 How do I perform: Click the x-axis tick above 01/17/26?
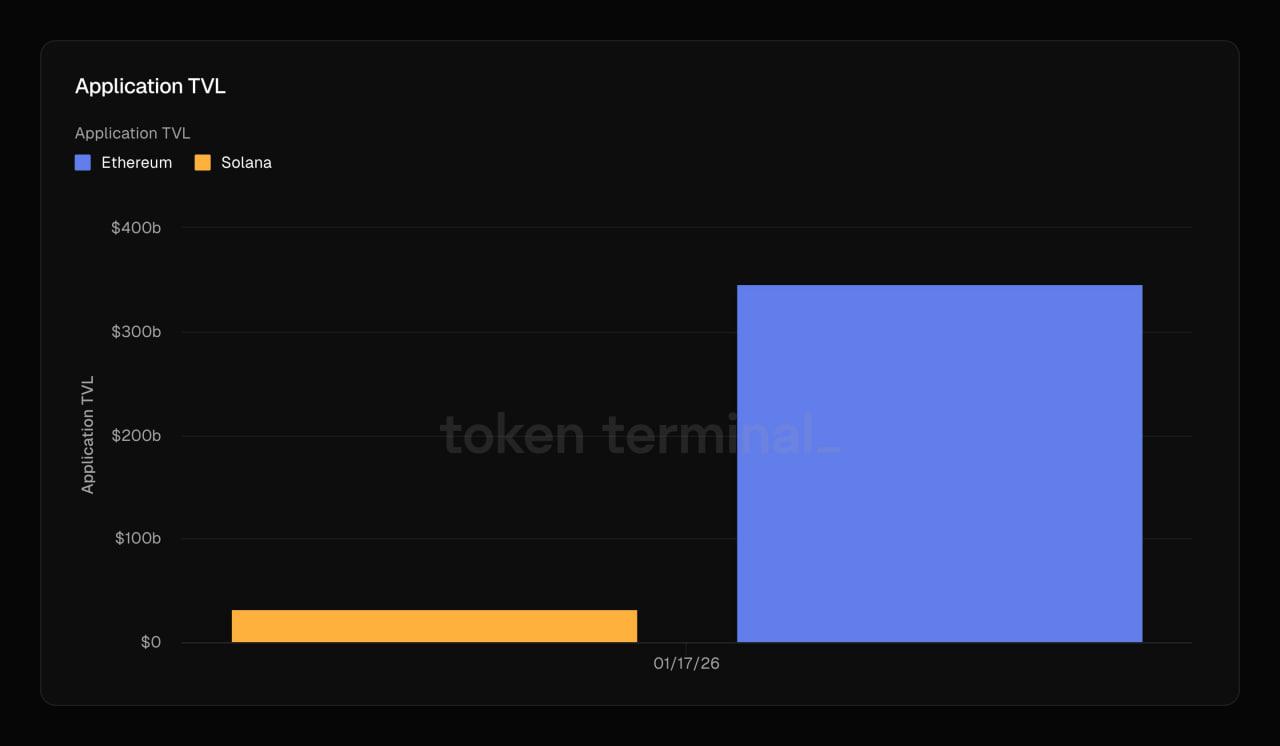tap(686, 647)
